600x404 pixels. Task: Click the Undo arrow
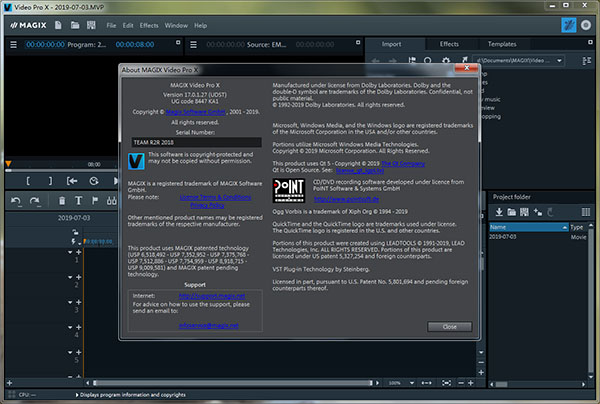point(16,201)
